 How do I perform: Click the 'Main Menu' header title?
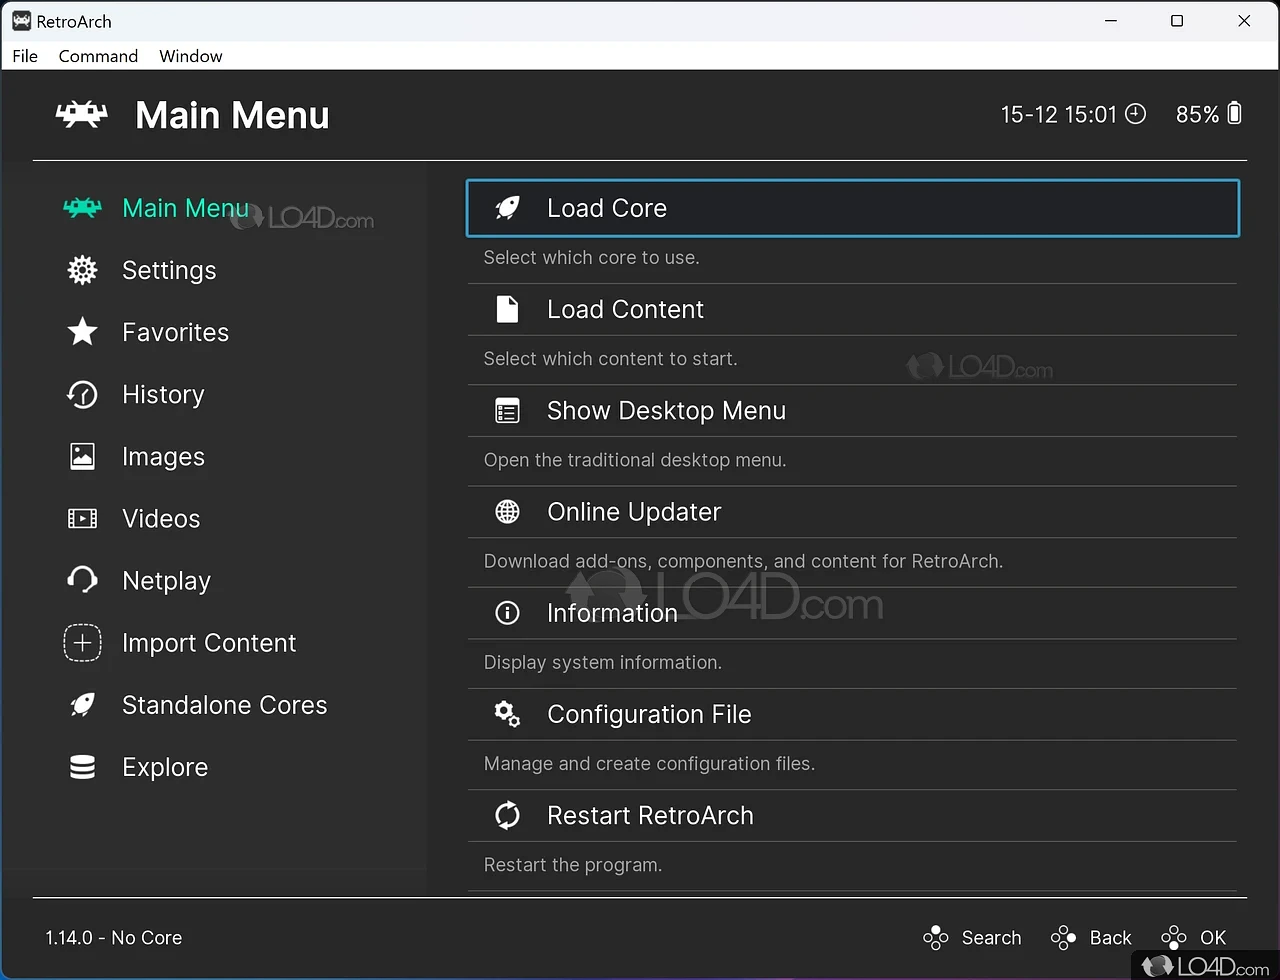(232, 115)
